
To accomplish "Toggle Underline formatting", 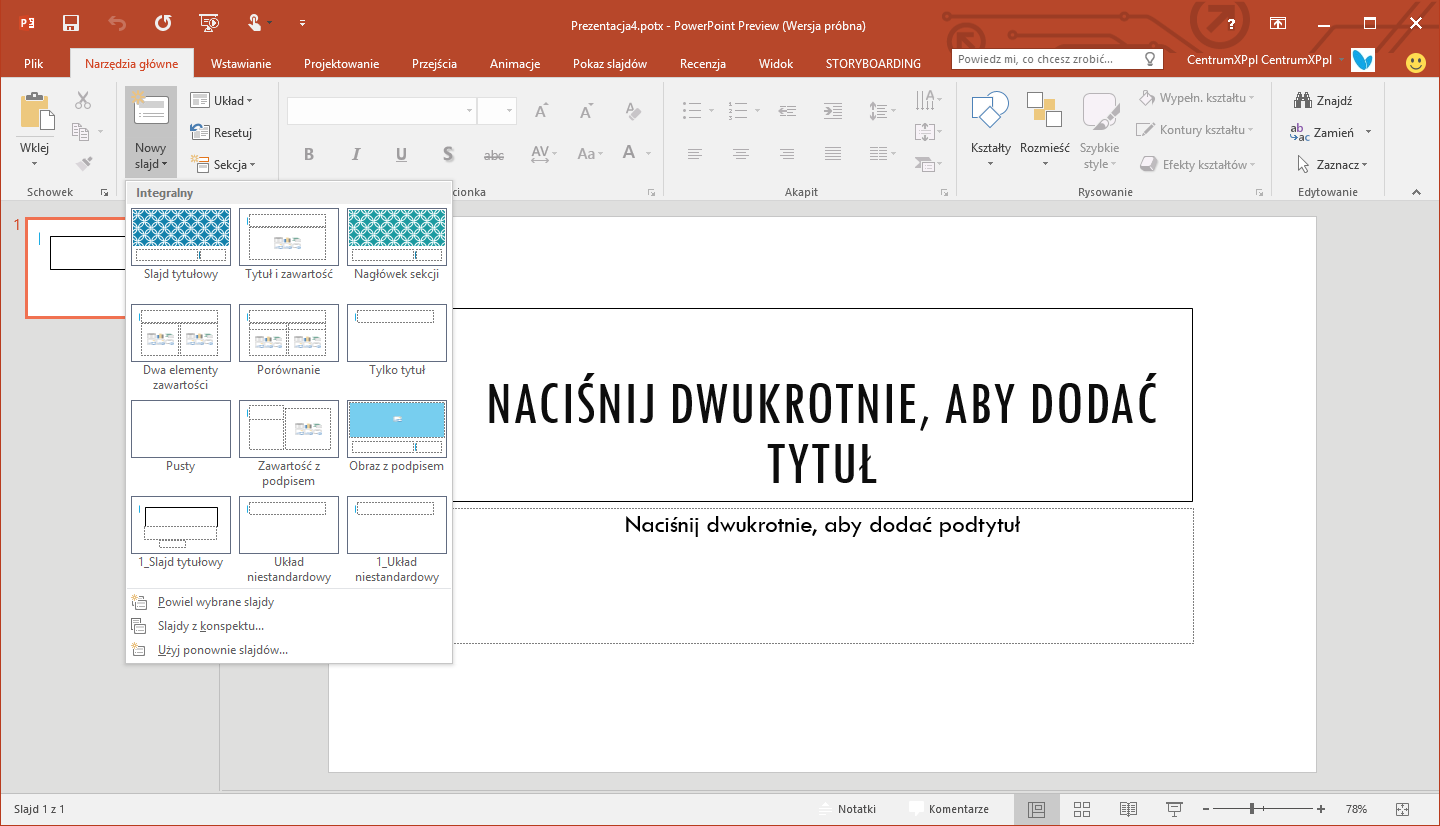I will [x=401, y=154].
